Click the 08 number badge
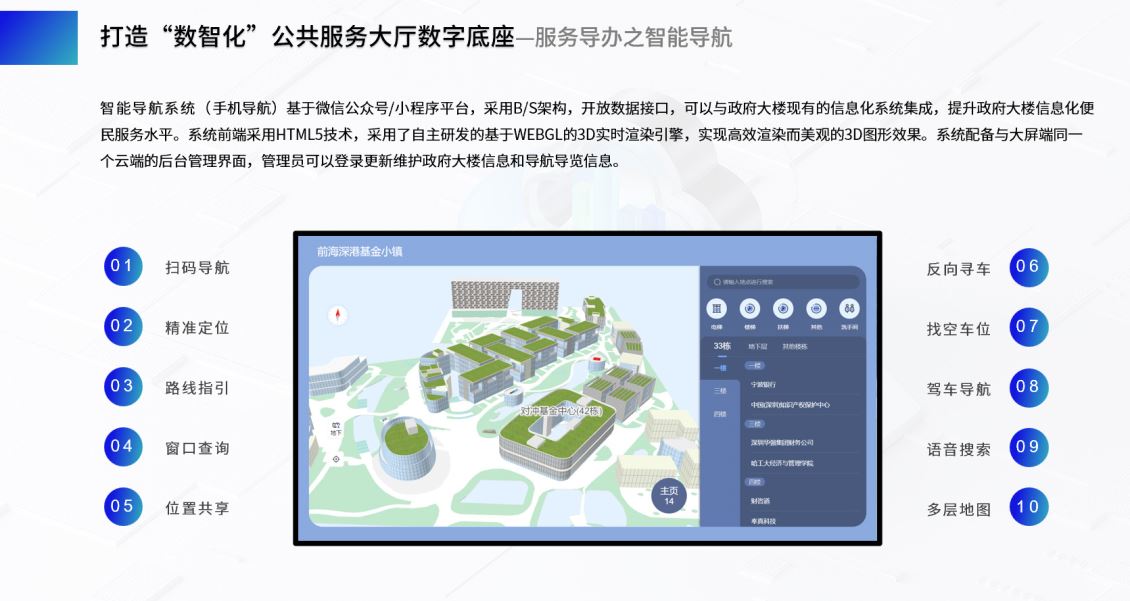1130x601 pixels. 1028,387
